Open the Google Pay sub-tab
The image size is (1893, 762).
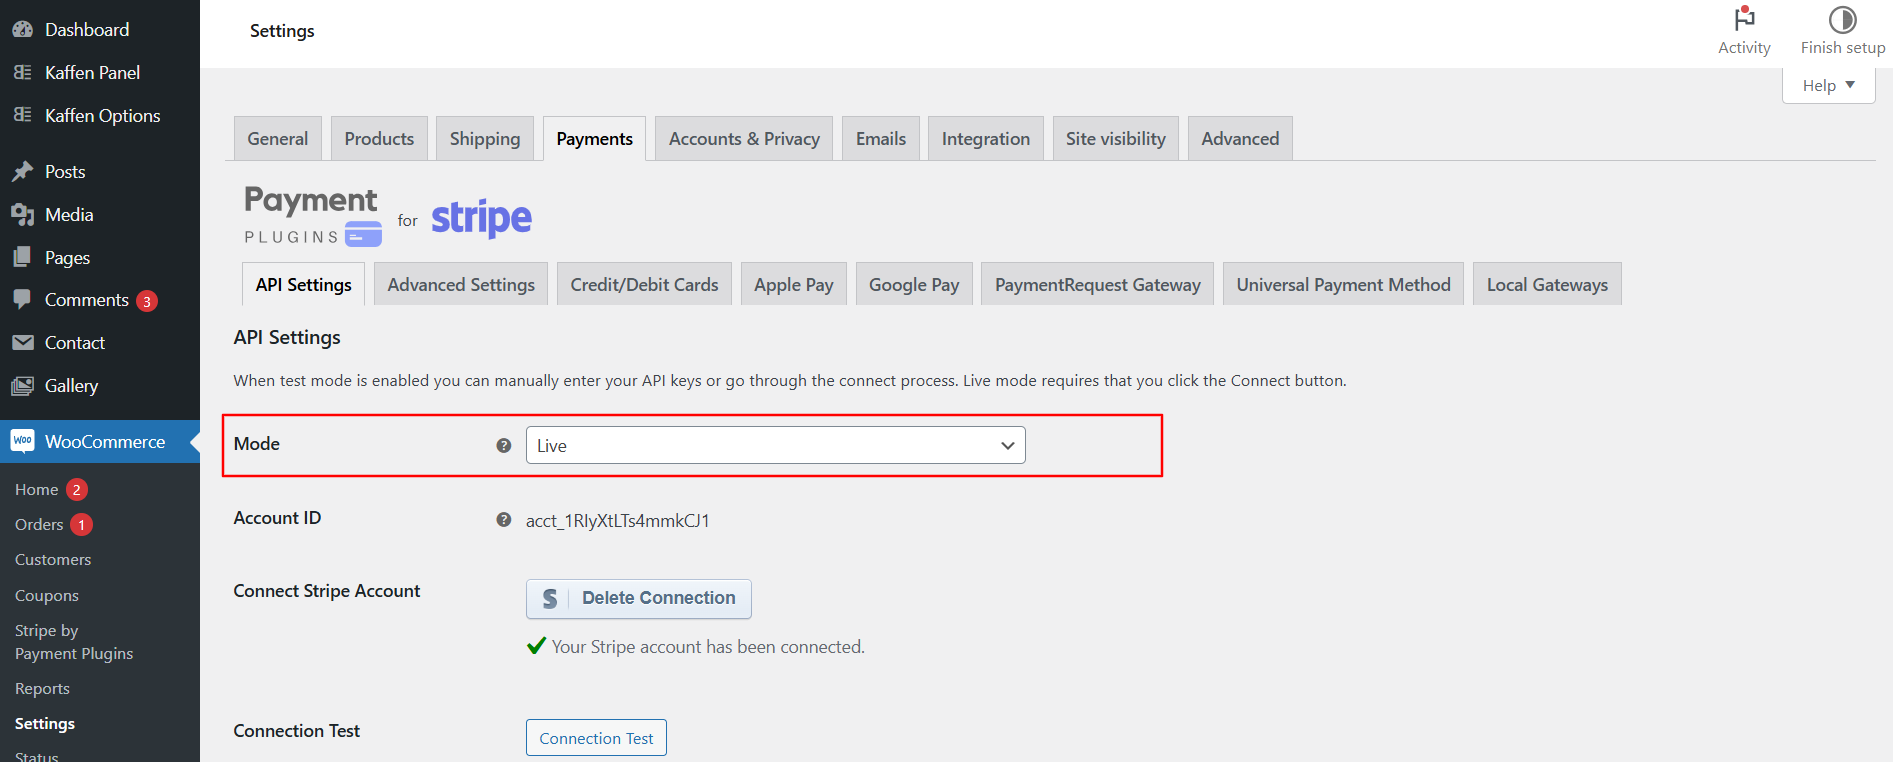[x=914, y=285]
